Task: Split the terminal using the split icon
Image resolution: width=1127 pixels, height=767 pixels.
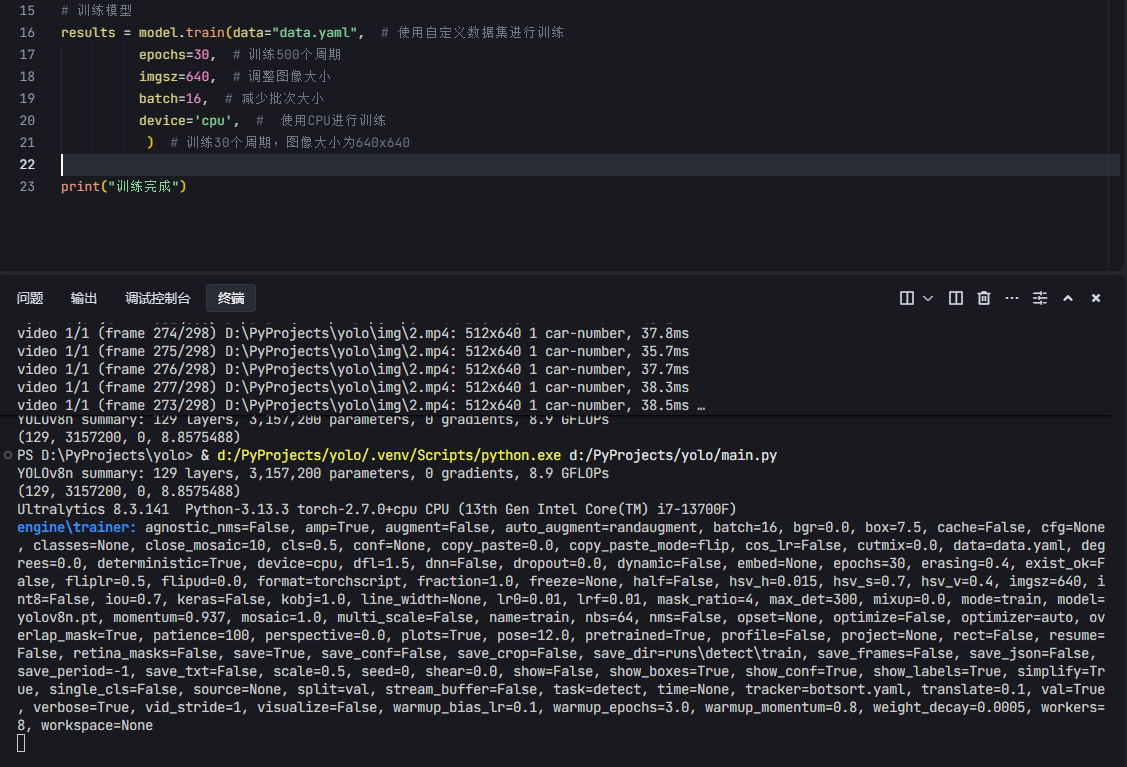Action: [x=955, y=297]
